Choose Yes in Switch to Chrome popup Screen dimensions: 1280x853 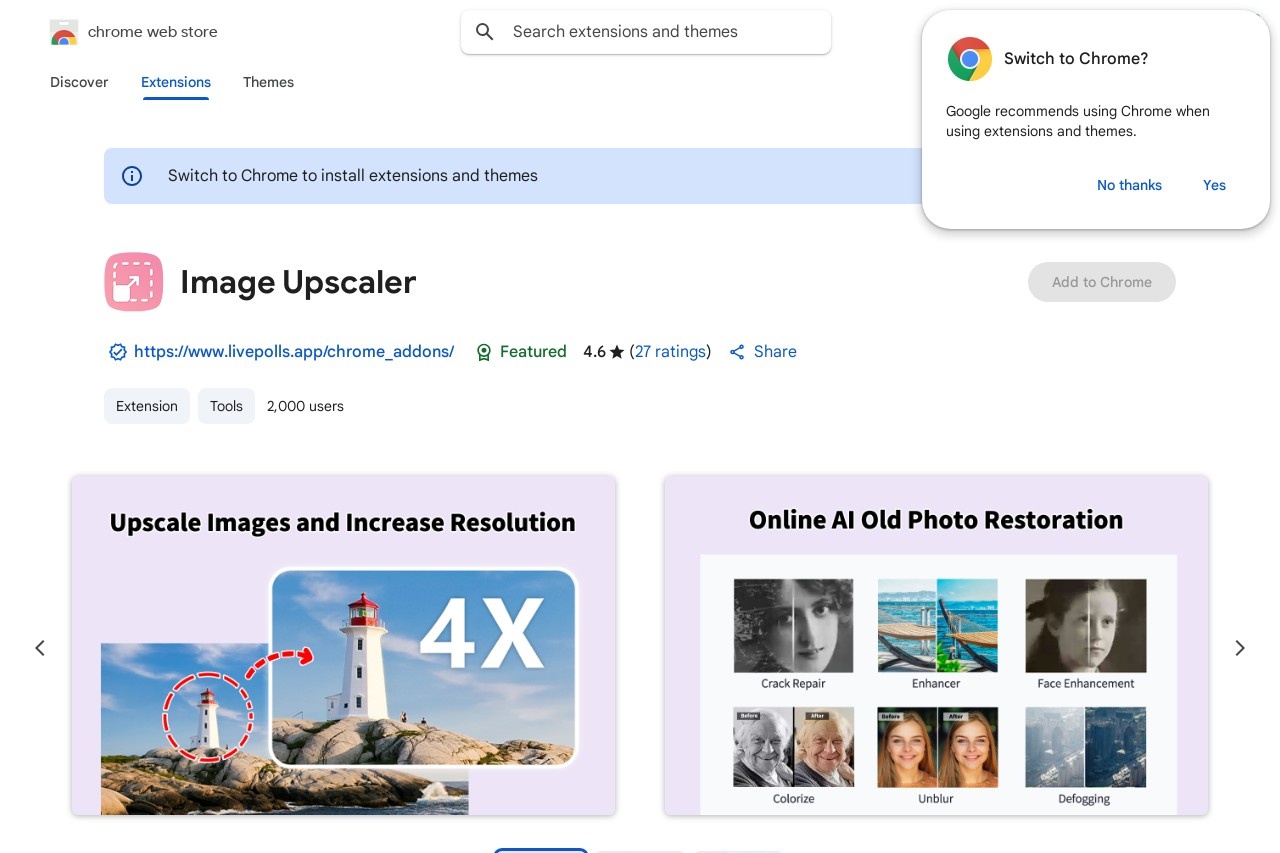(1214, 185)
